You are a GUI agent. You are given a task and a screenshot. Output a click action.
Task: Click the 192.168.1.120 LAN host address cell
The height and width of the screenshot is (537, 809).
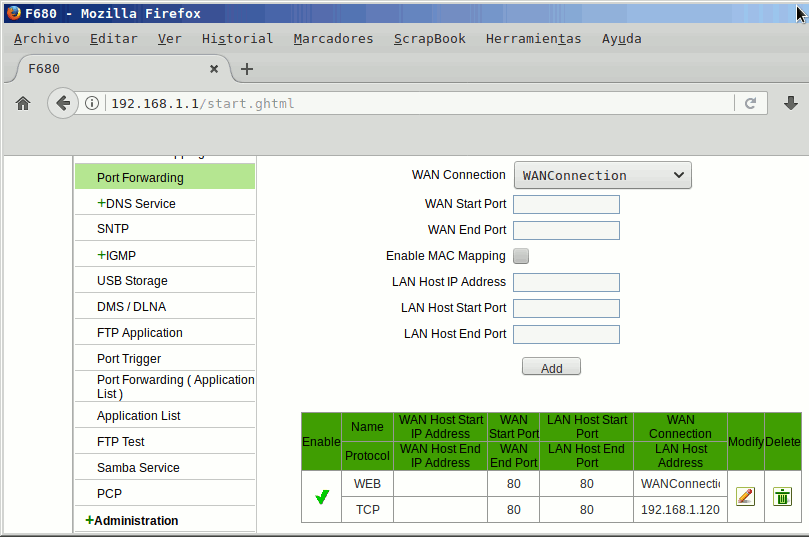(x=680, y=510)
